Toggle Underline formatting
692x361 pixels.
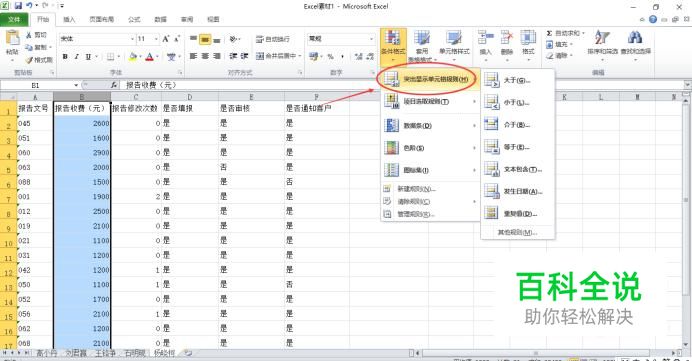pyautogui.click(x=88, y=56)
